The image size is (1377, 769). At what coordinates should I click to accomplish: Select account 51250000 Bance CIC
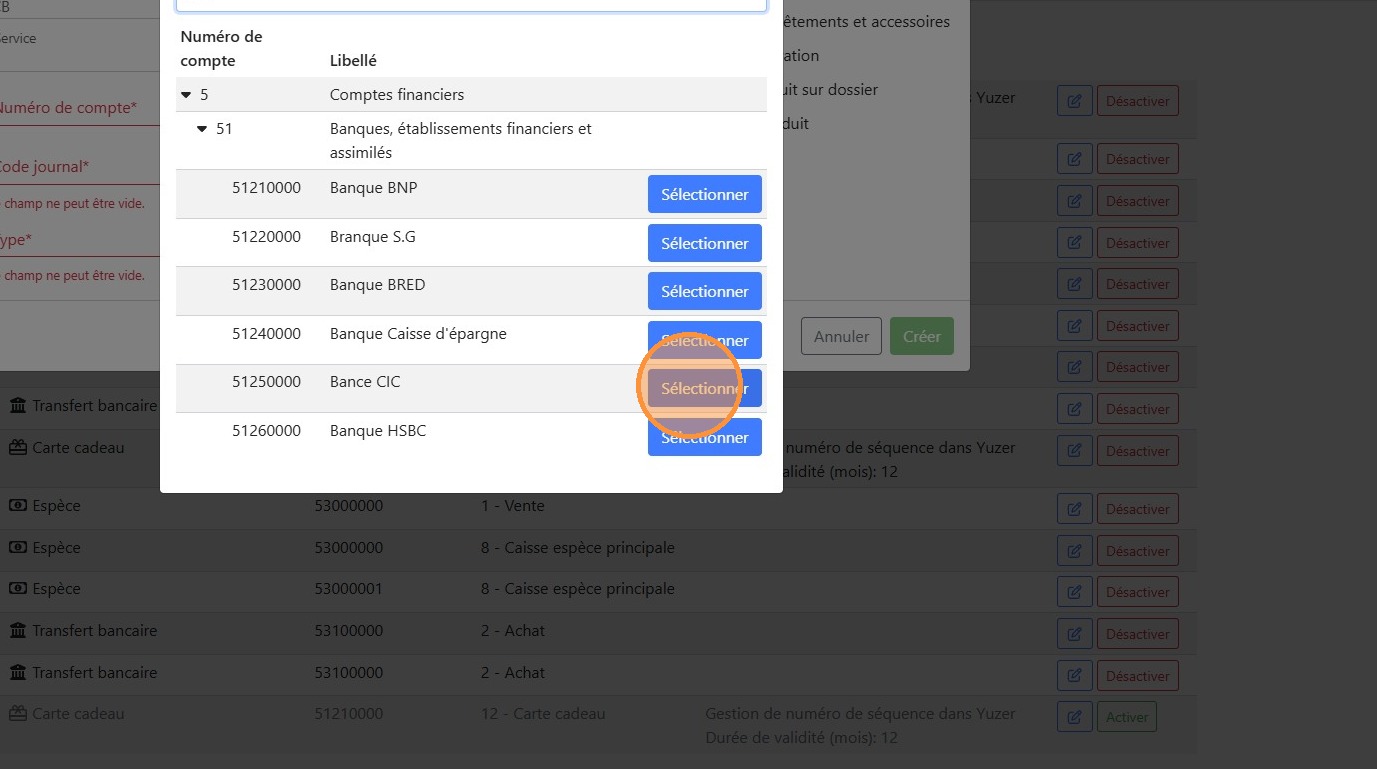click(704, 389)
